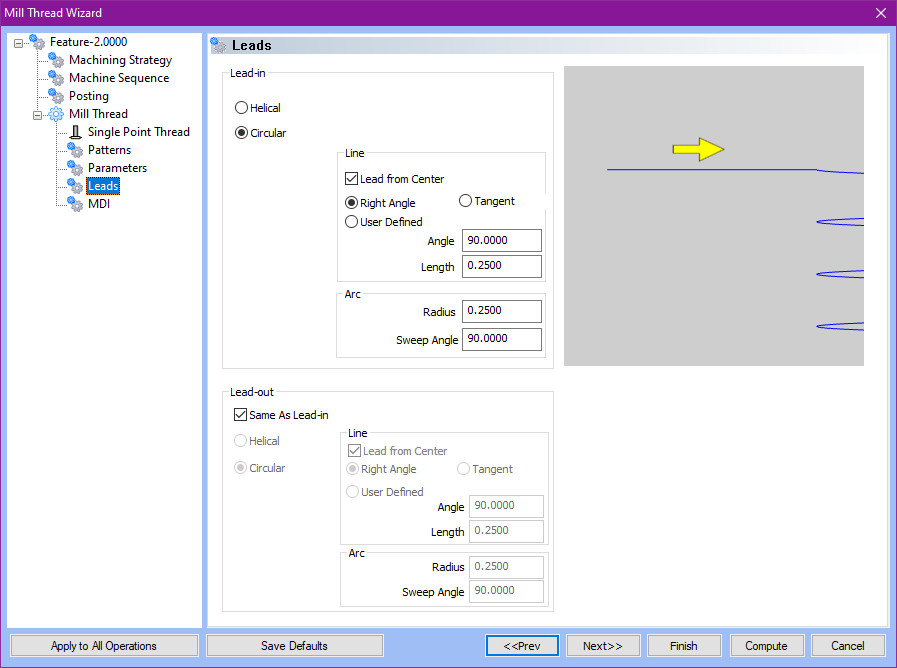Advance with the Next>> button
The height and width of the screenshot is (668, 897).
(x=603, y=646)
